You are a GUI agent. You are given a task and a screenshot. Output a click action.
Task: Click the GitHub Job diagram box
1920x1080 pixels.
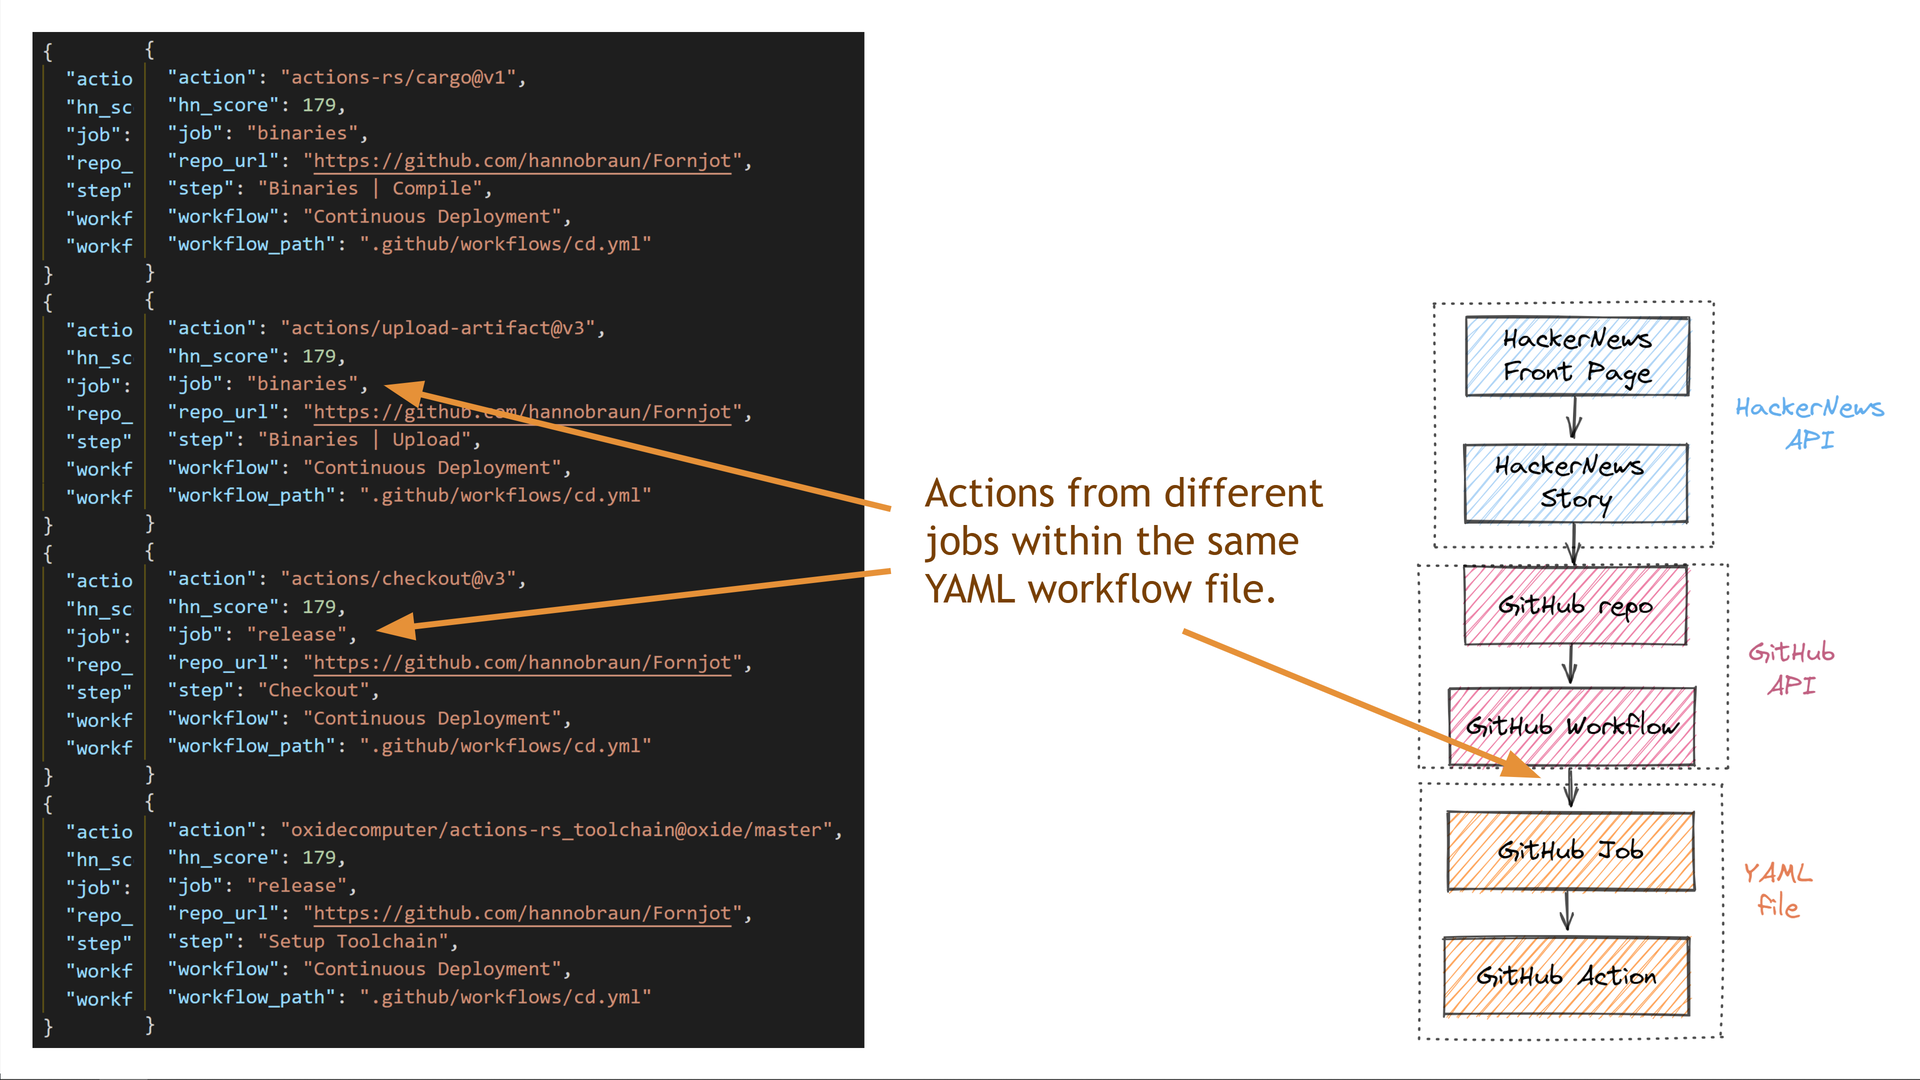1571,851
